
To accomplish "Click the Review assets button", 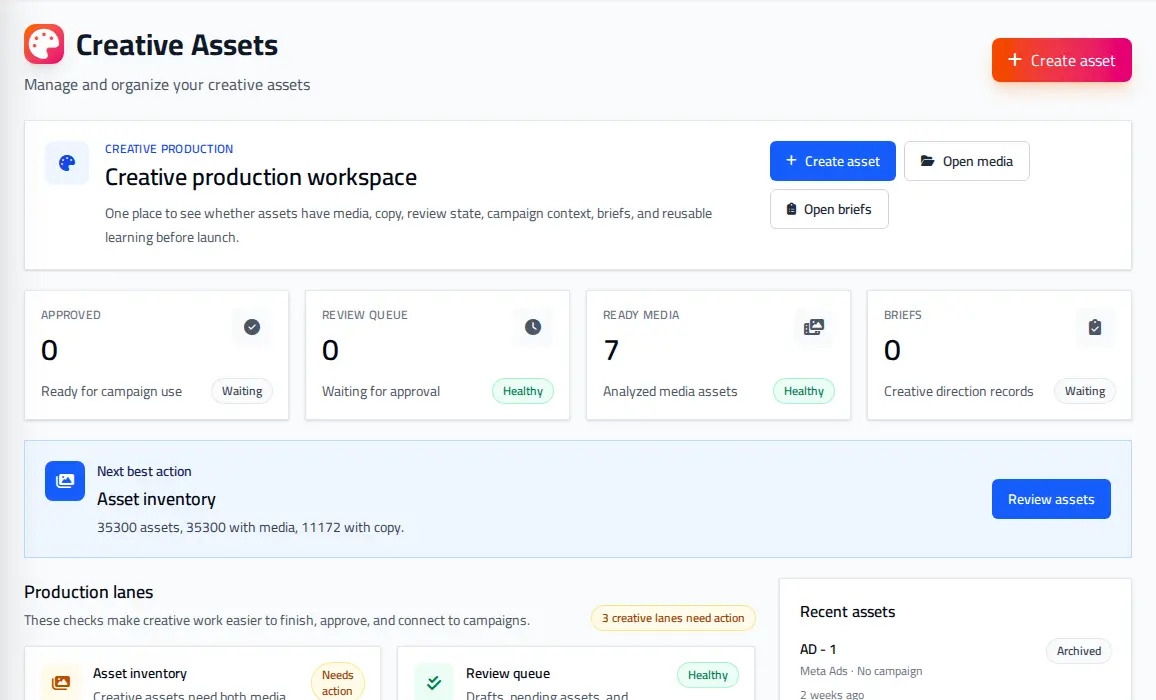I will (1051, 499).
